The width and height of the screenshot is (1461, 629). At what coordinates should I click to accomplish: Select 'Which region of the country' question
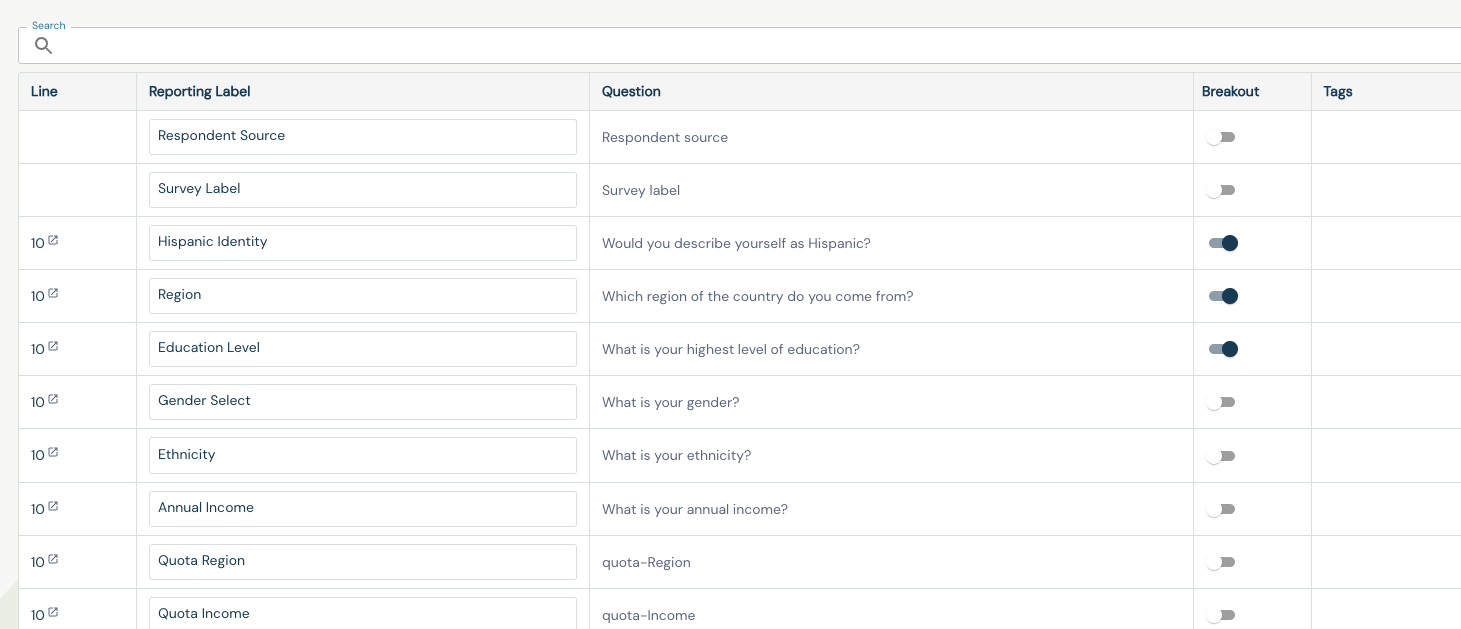coord(757,296)
